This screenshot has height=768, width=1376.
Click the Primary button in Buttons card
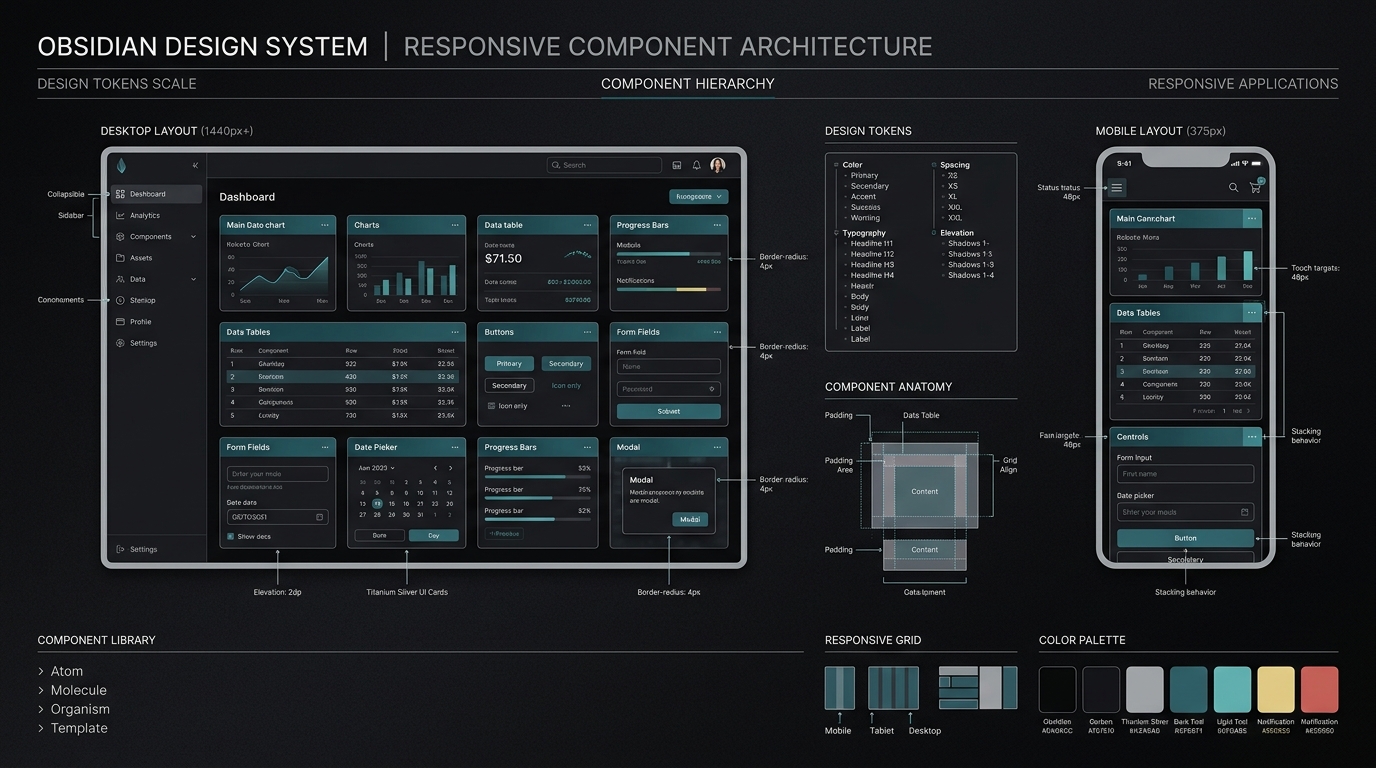(x=509, y=364)
